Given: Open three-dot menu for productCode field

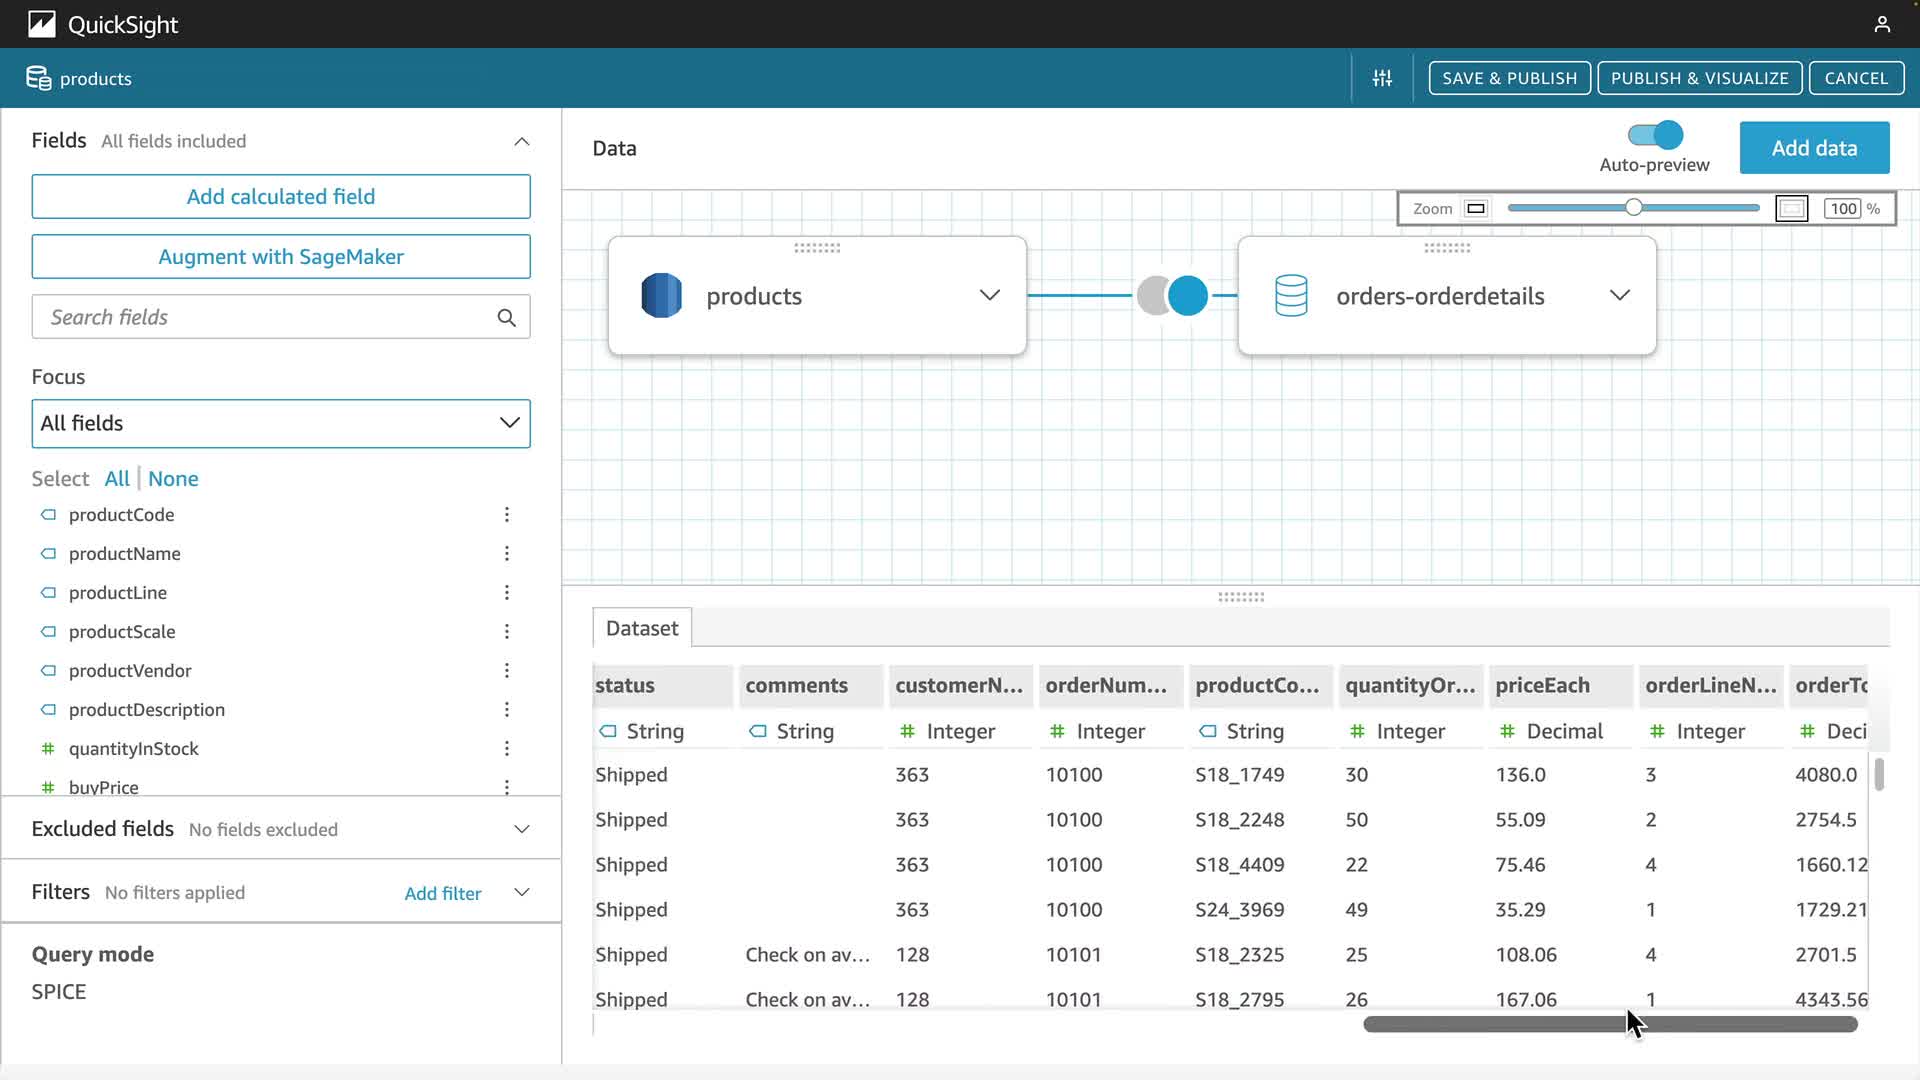Looking at the screenshot, I should [x=507, y=515].
